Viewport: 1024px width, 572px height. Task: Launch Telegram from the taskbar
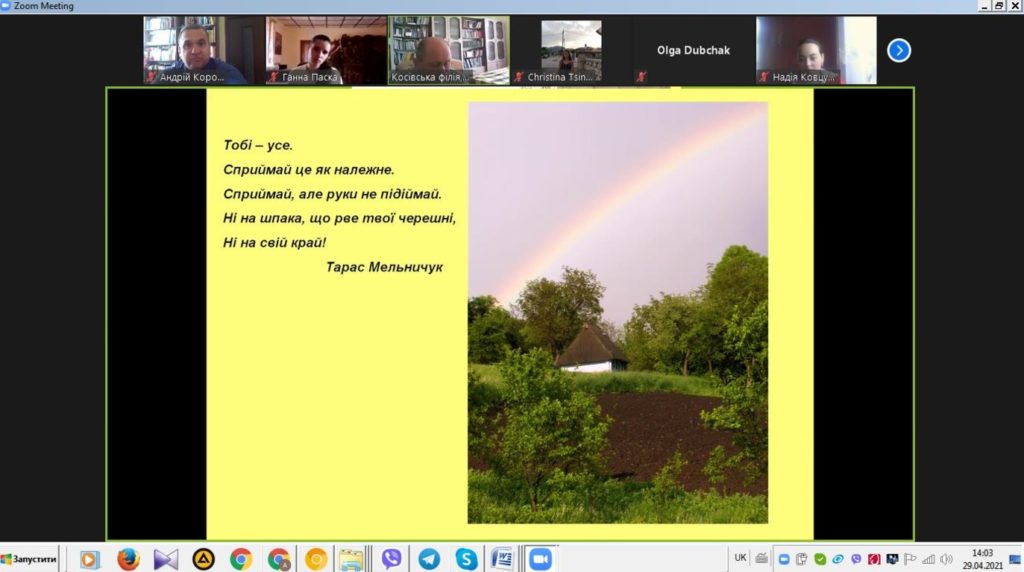tap(429, 559)
